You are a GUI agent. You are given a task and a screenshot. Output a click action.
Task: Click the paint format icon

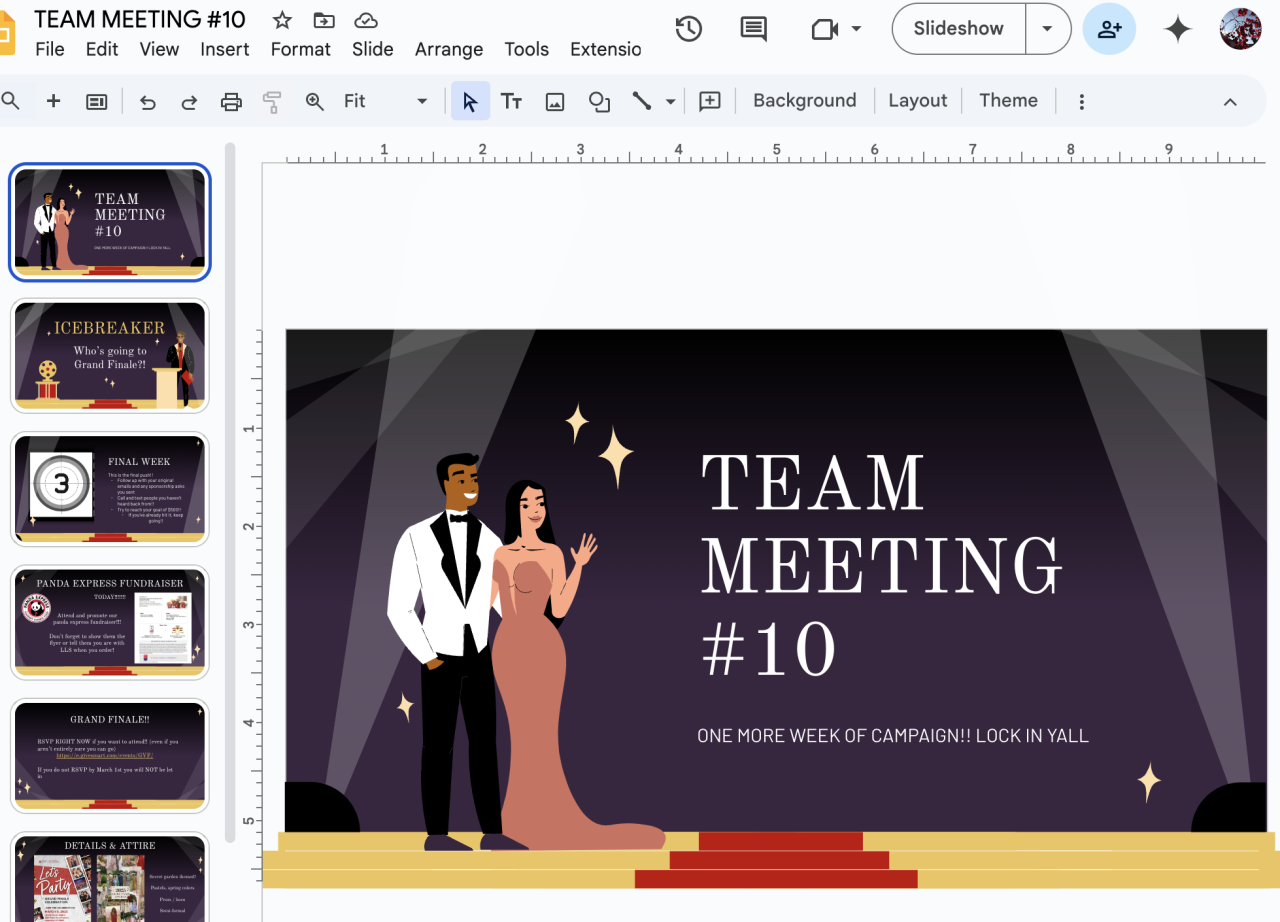click(272, 101)
